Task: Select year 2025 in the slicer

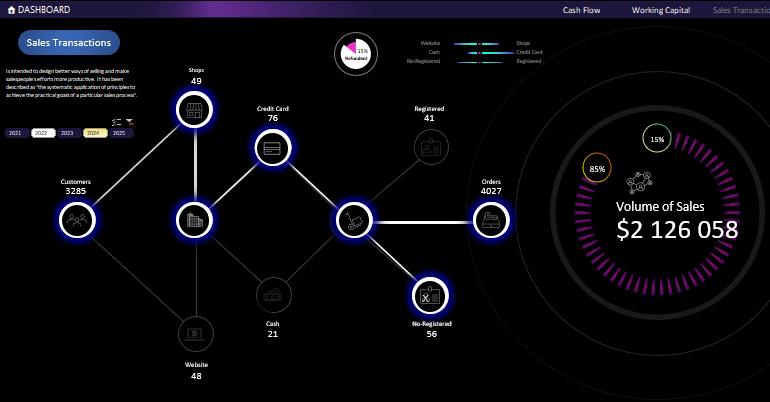Action: click(x=119, y=133)
